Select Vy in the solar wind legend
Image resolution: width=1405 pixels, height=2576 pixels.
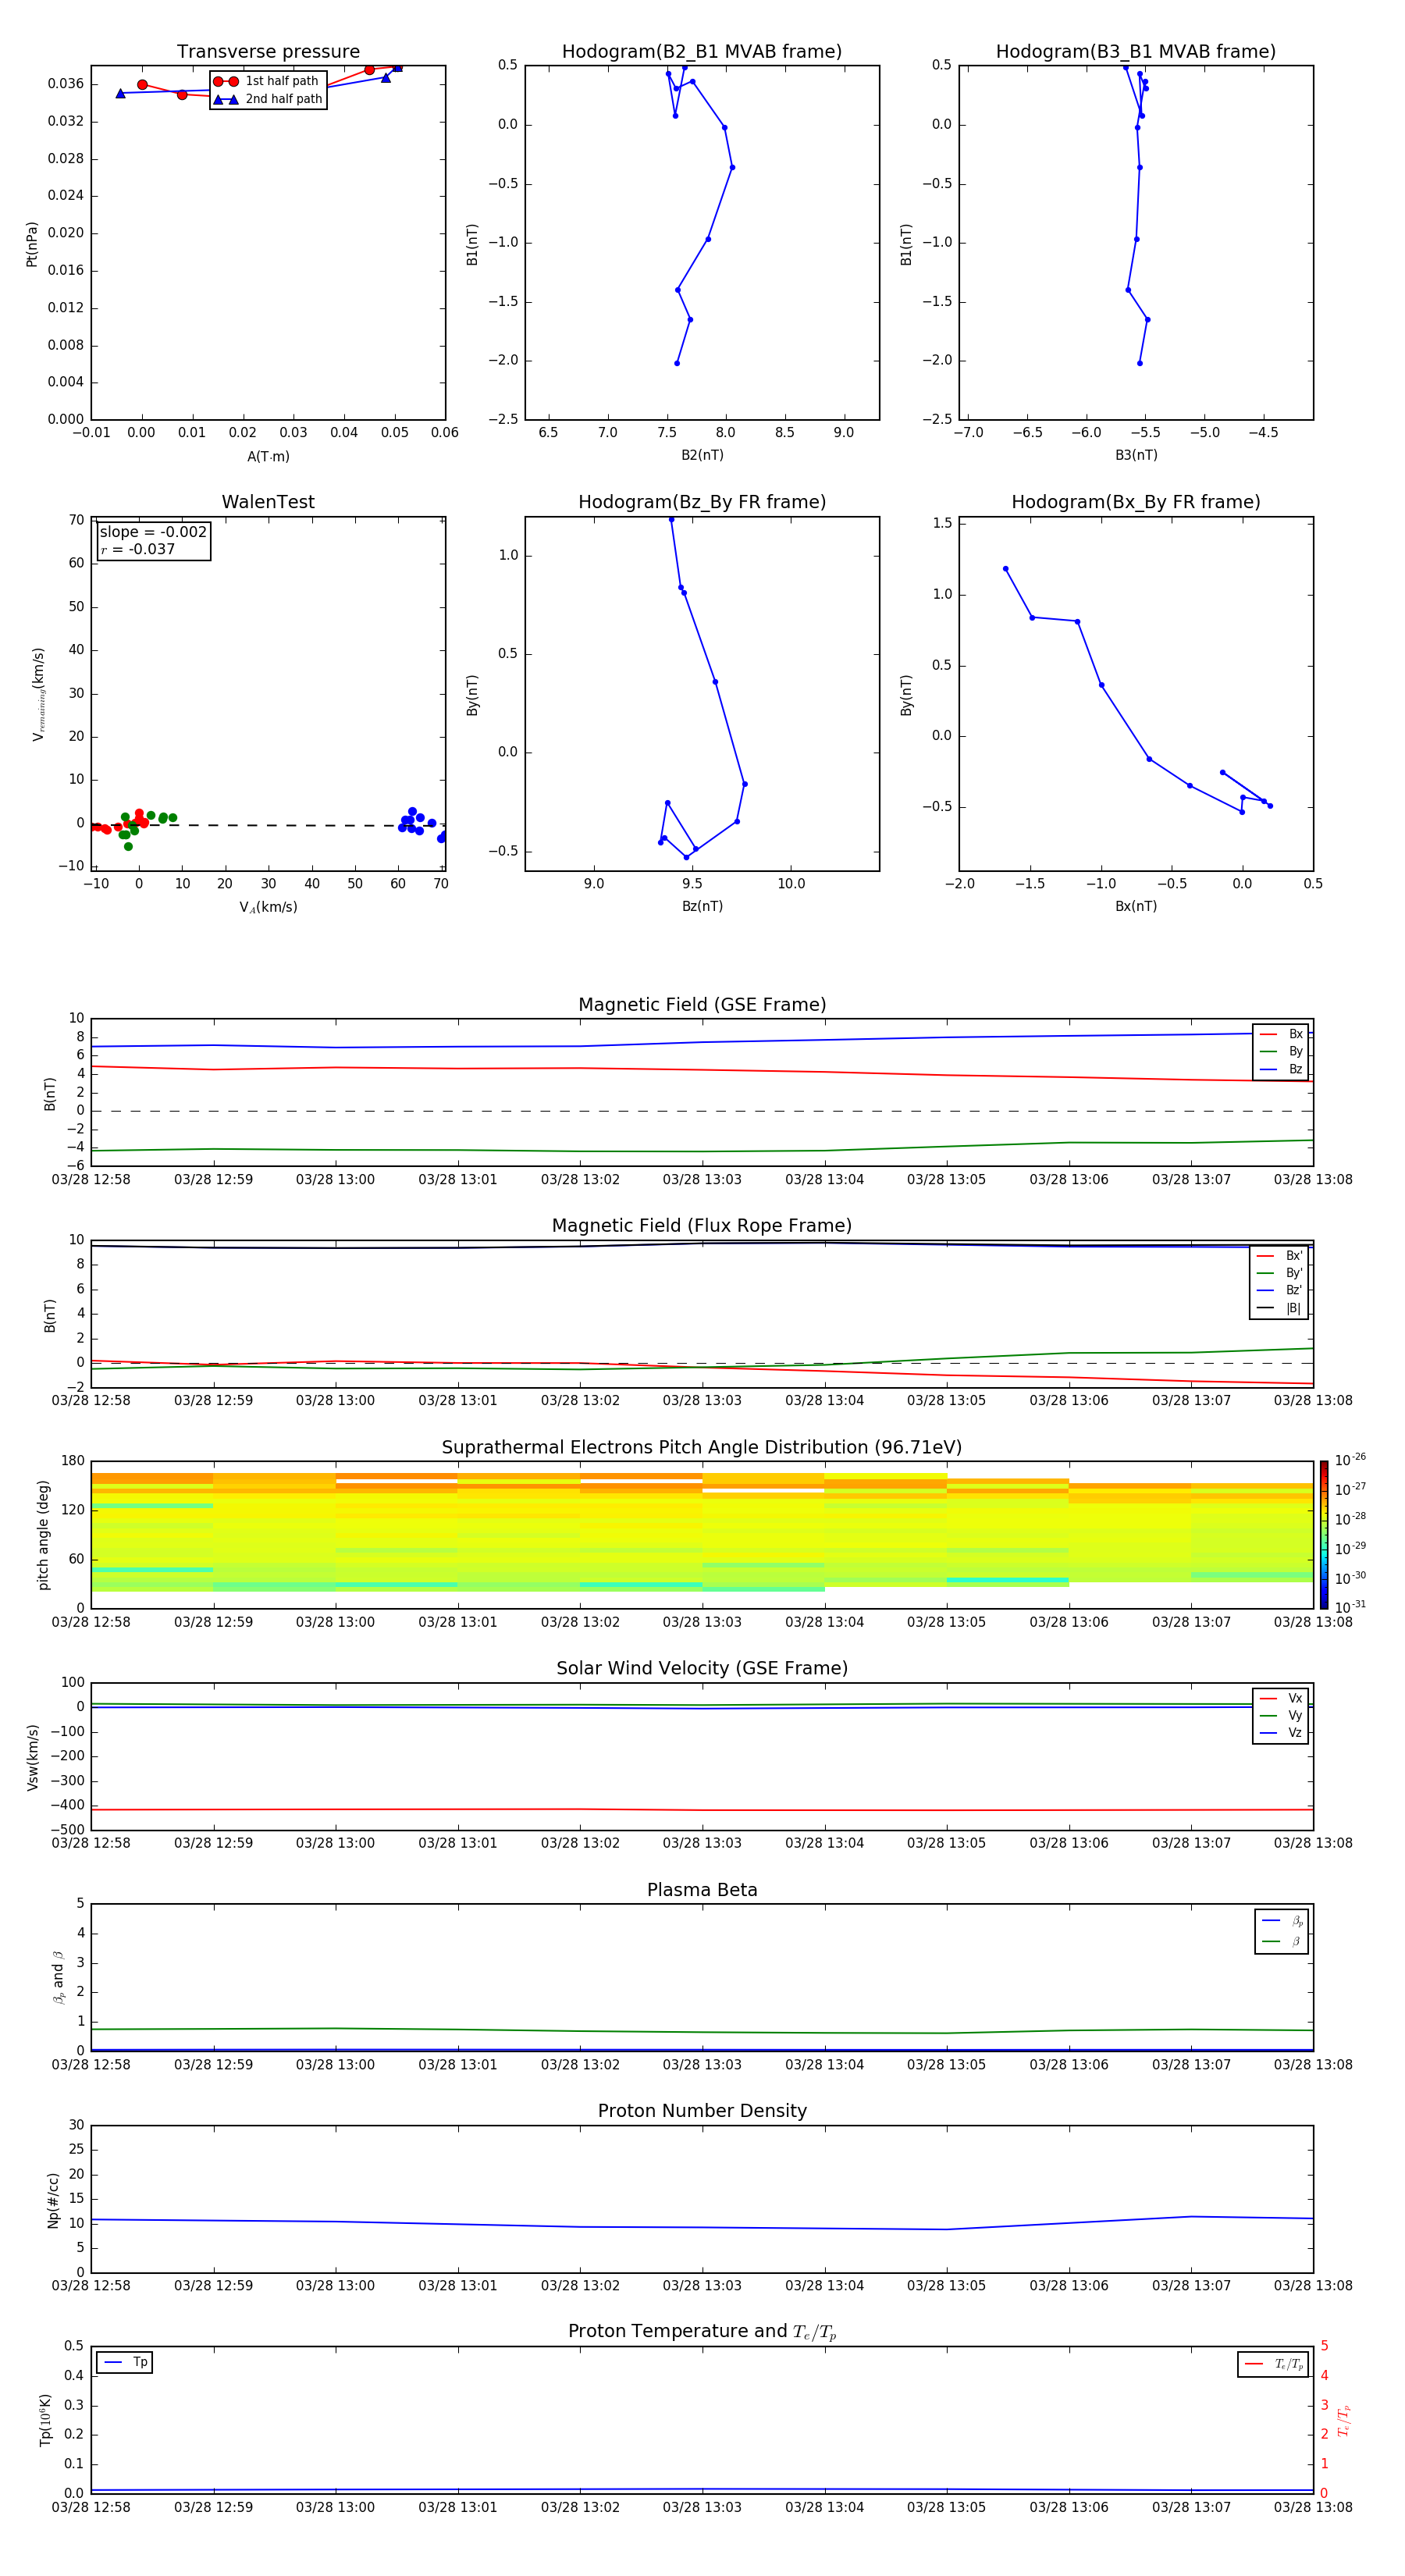(x=1281, y=1715)
